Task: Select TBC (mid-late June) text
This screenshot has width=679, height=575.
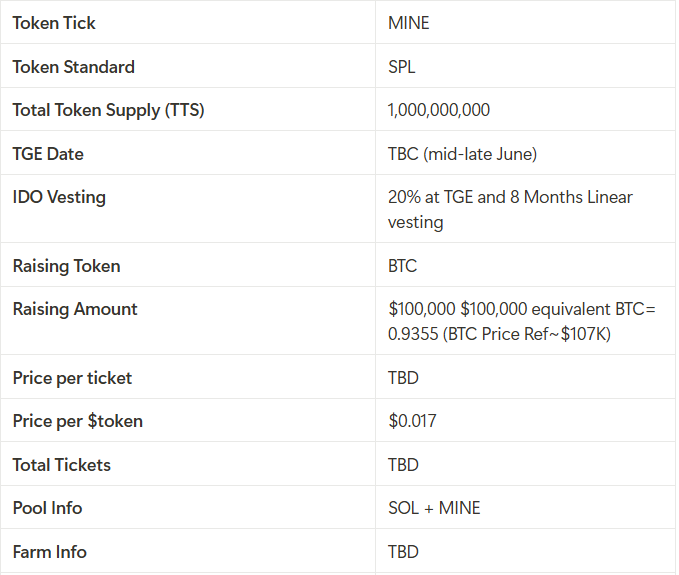Action: (x=462, y=154)
